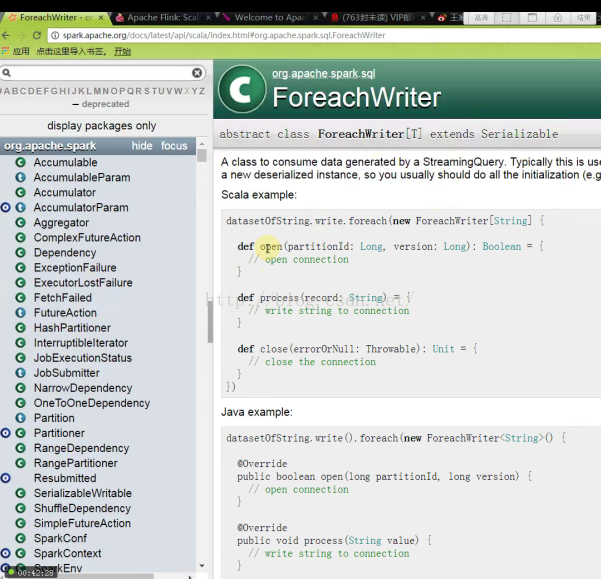Close the ForeachWriter browser tab
601x579 pixels.
[101, 18]
